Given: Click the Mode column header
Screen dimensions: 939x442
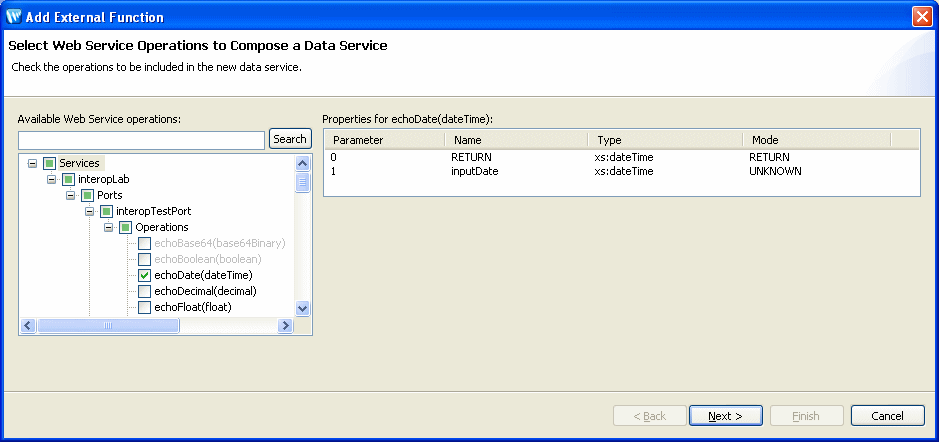Looking at the screenshot, I should [x=817, y=140].
